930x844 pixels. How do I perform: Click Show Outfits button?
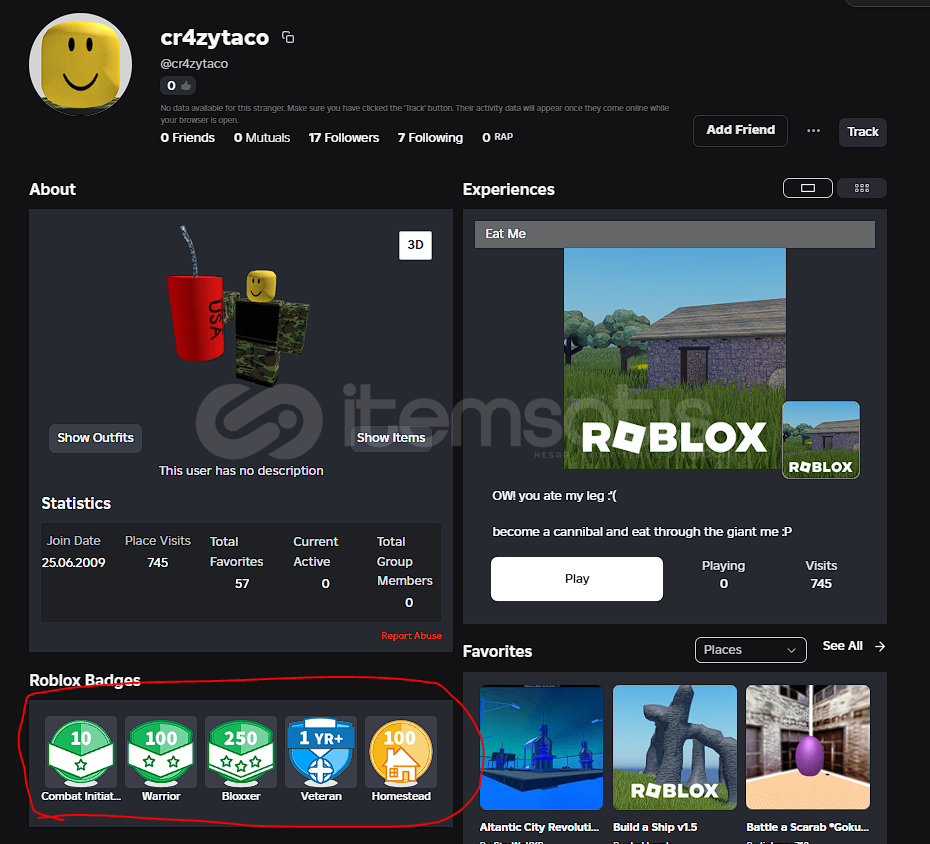[x=95, y=438]
